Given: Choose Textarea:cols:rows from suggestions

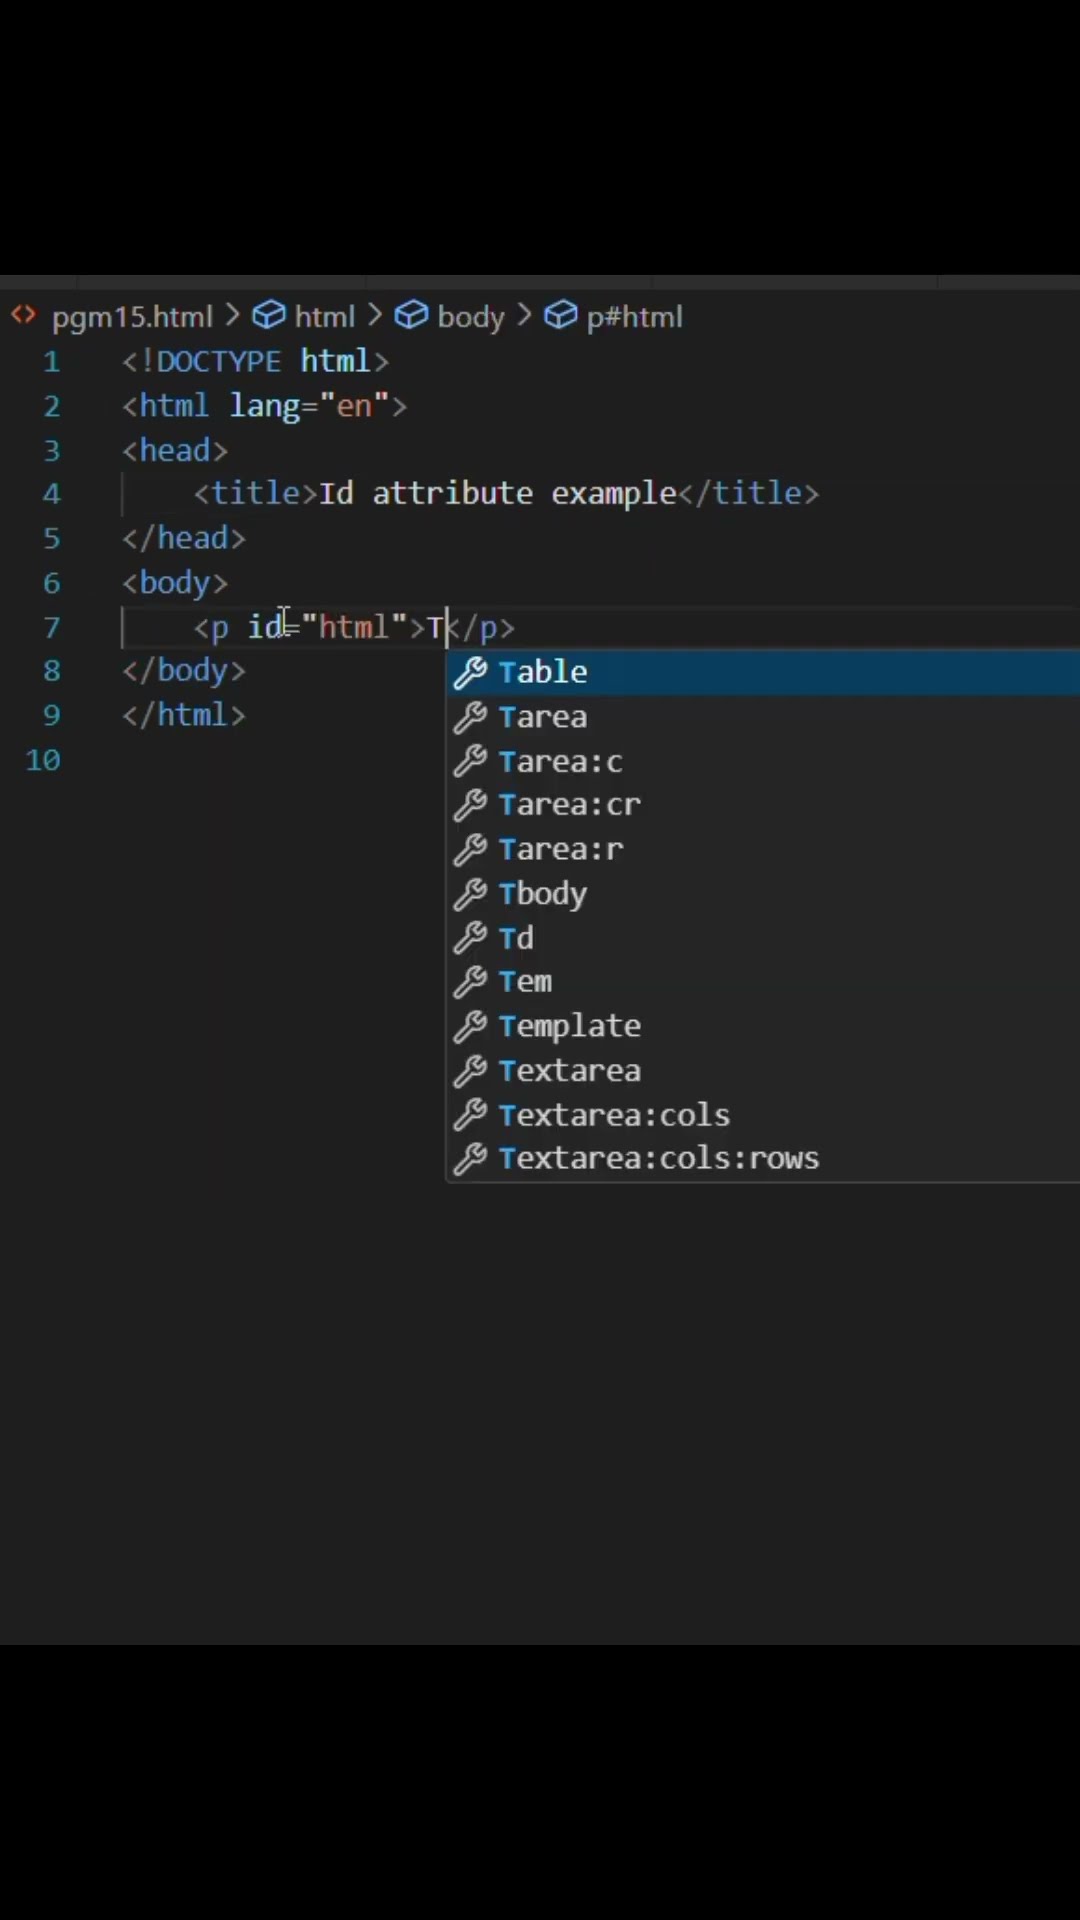Looking at the screenshot, I should click(x=658, y=1158).
